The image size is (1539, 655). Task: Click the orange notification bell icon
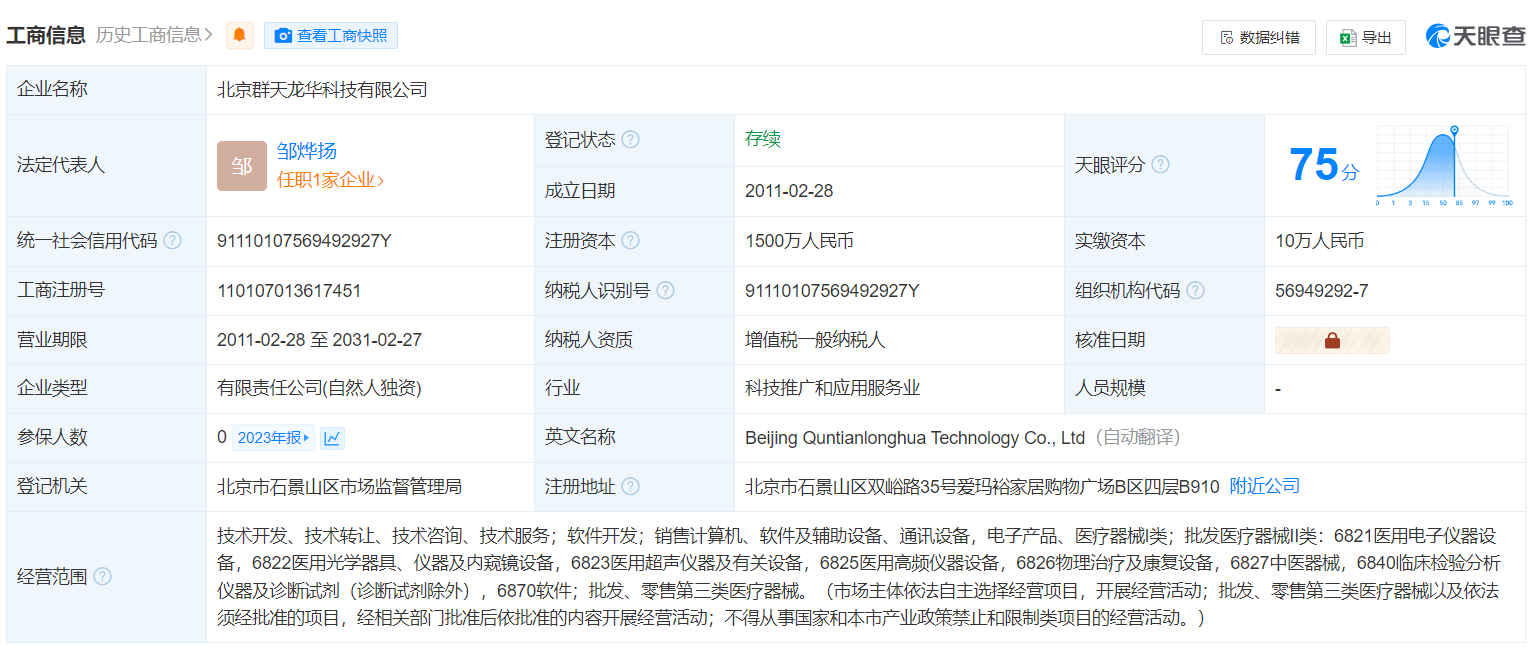[x=239, y=36]
